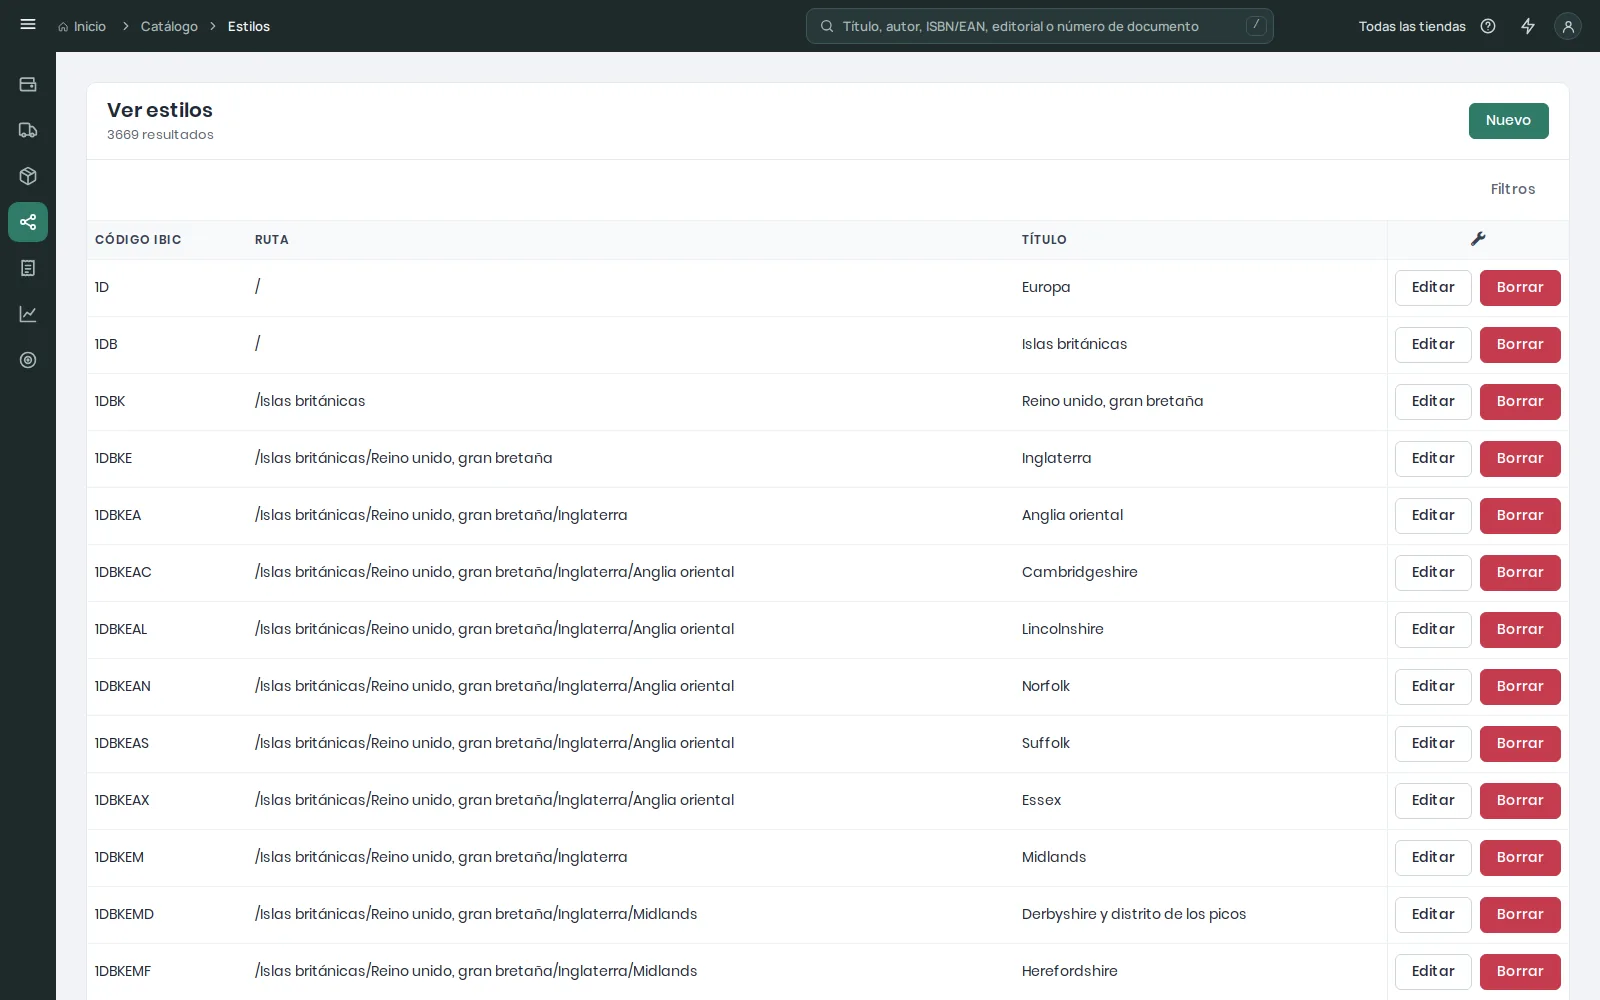Sort by CÓDIGO IBIC column header
The height and width of the screenshot is (1000, 1600).
[138, 240]
